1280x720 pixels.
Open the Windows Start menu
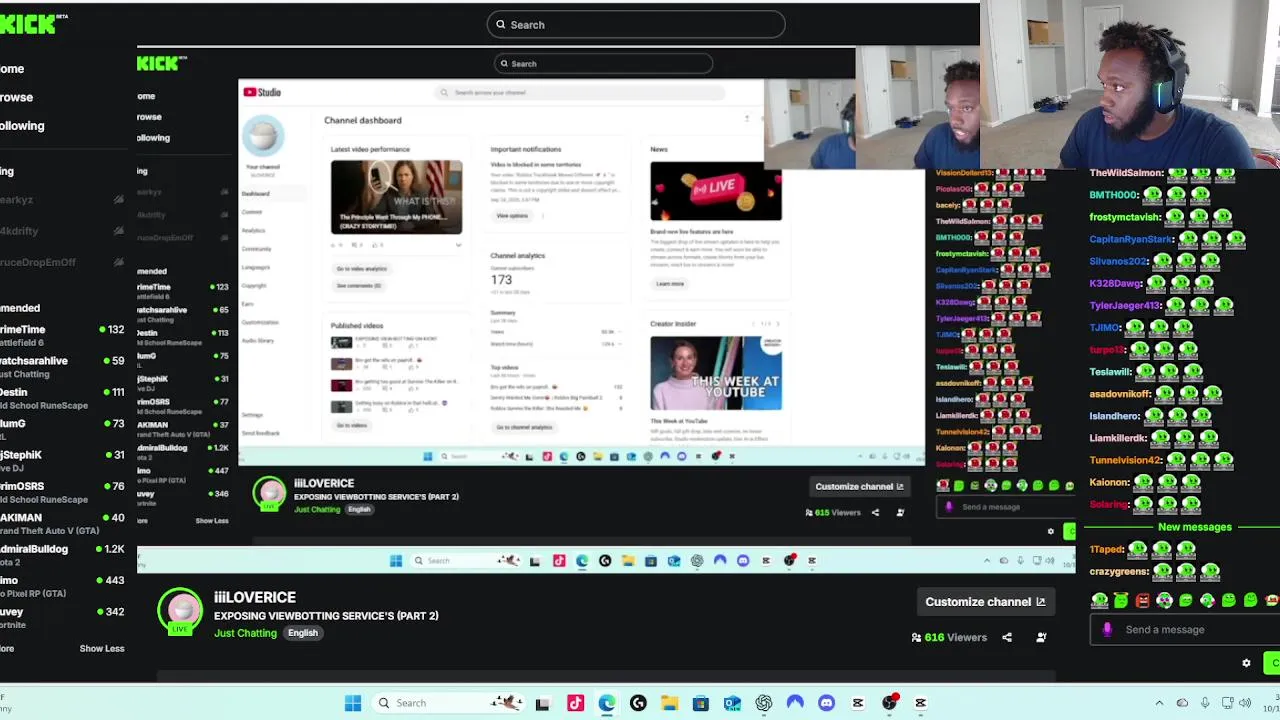click(353, 703)
